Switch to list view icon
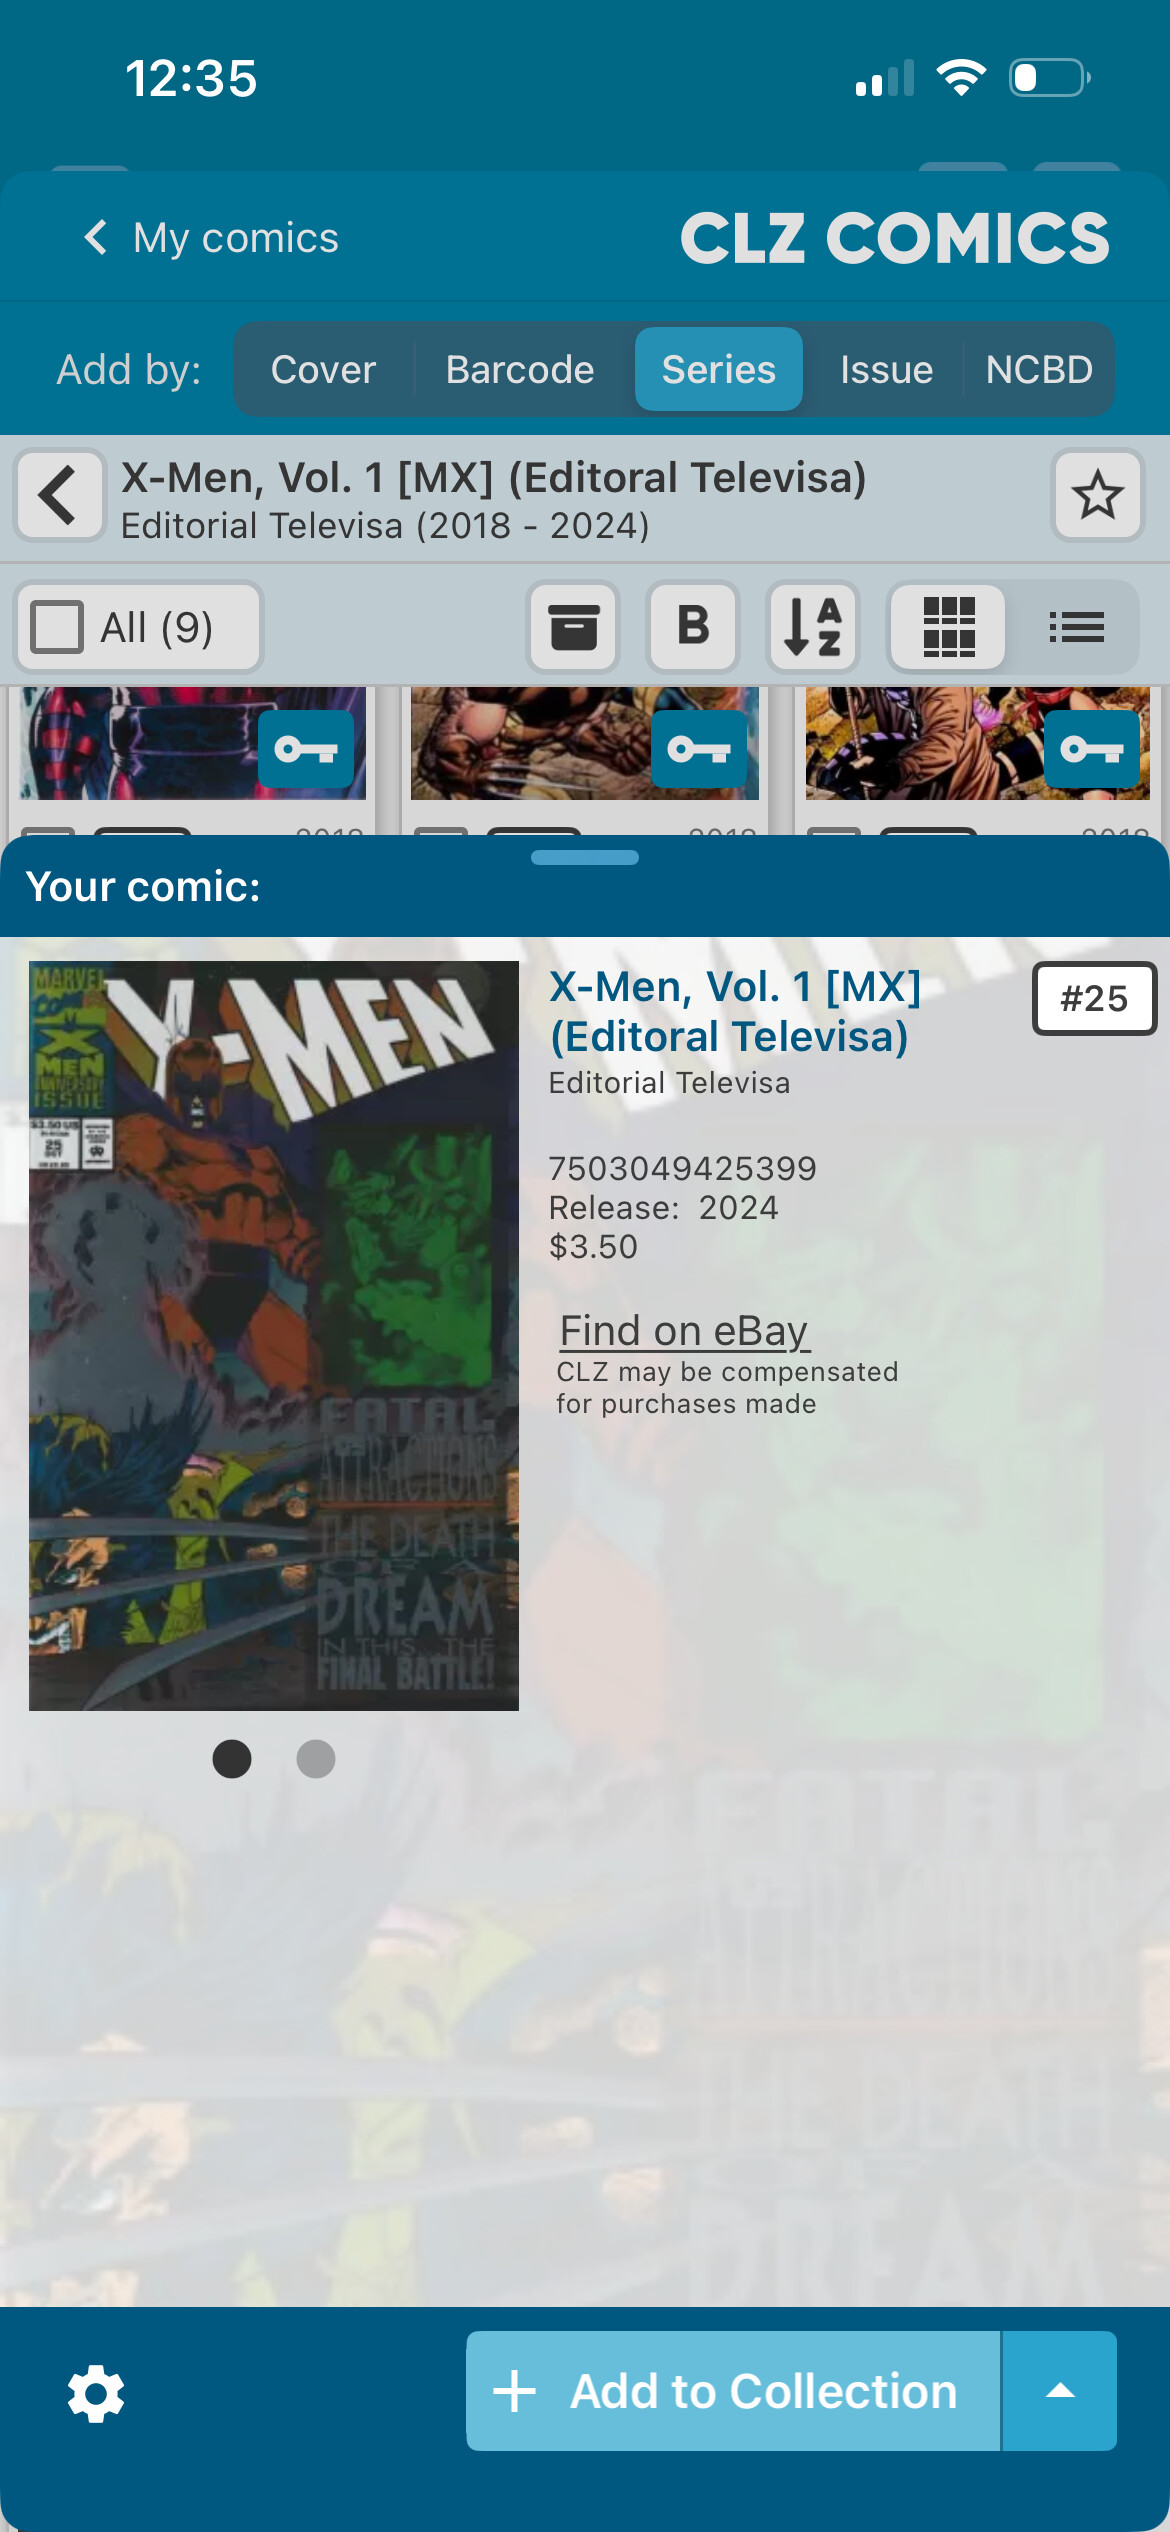The height and width of the screenshot is (2532, 1170). [1076, 627]
